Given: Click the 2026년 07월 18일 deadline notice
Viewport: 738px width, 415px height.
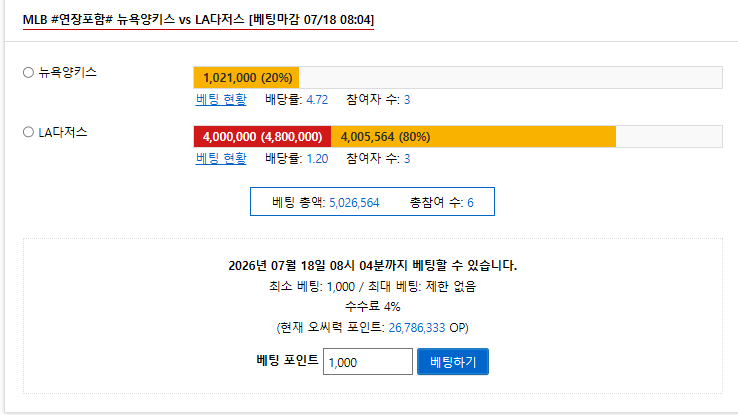Looking at the screenshot, I should (372, 265).
